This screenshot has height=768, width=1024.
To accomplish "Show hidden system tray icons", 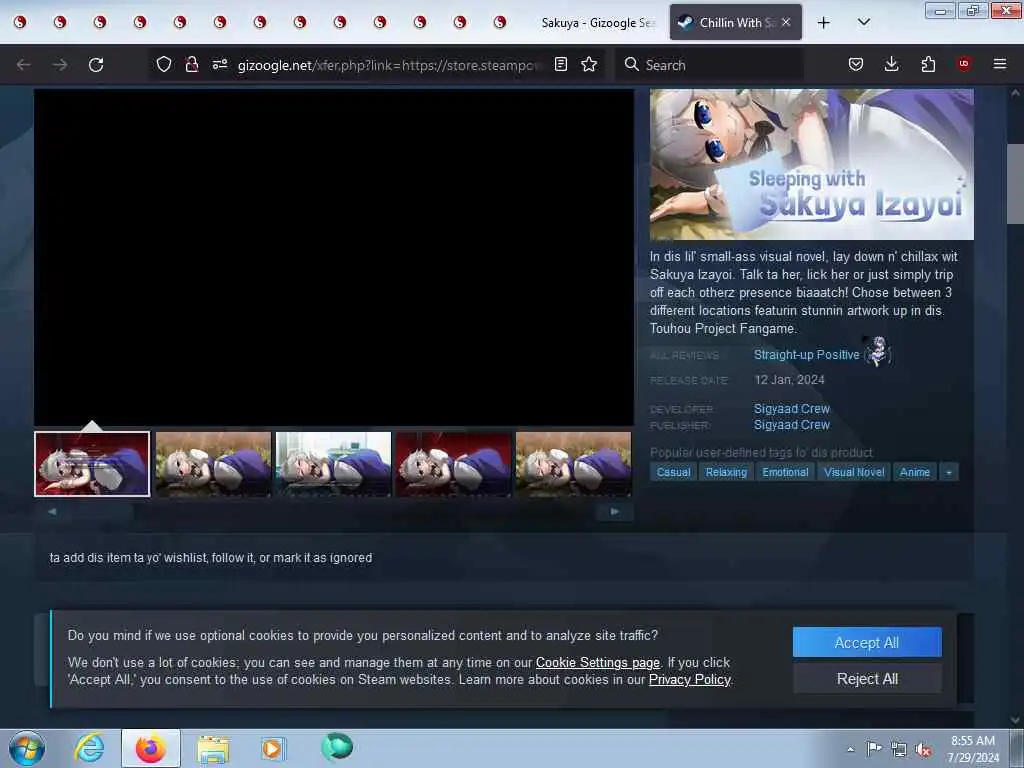I will 850,749.
